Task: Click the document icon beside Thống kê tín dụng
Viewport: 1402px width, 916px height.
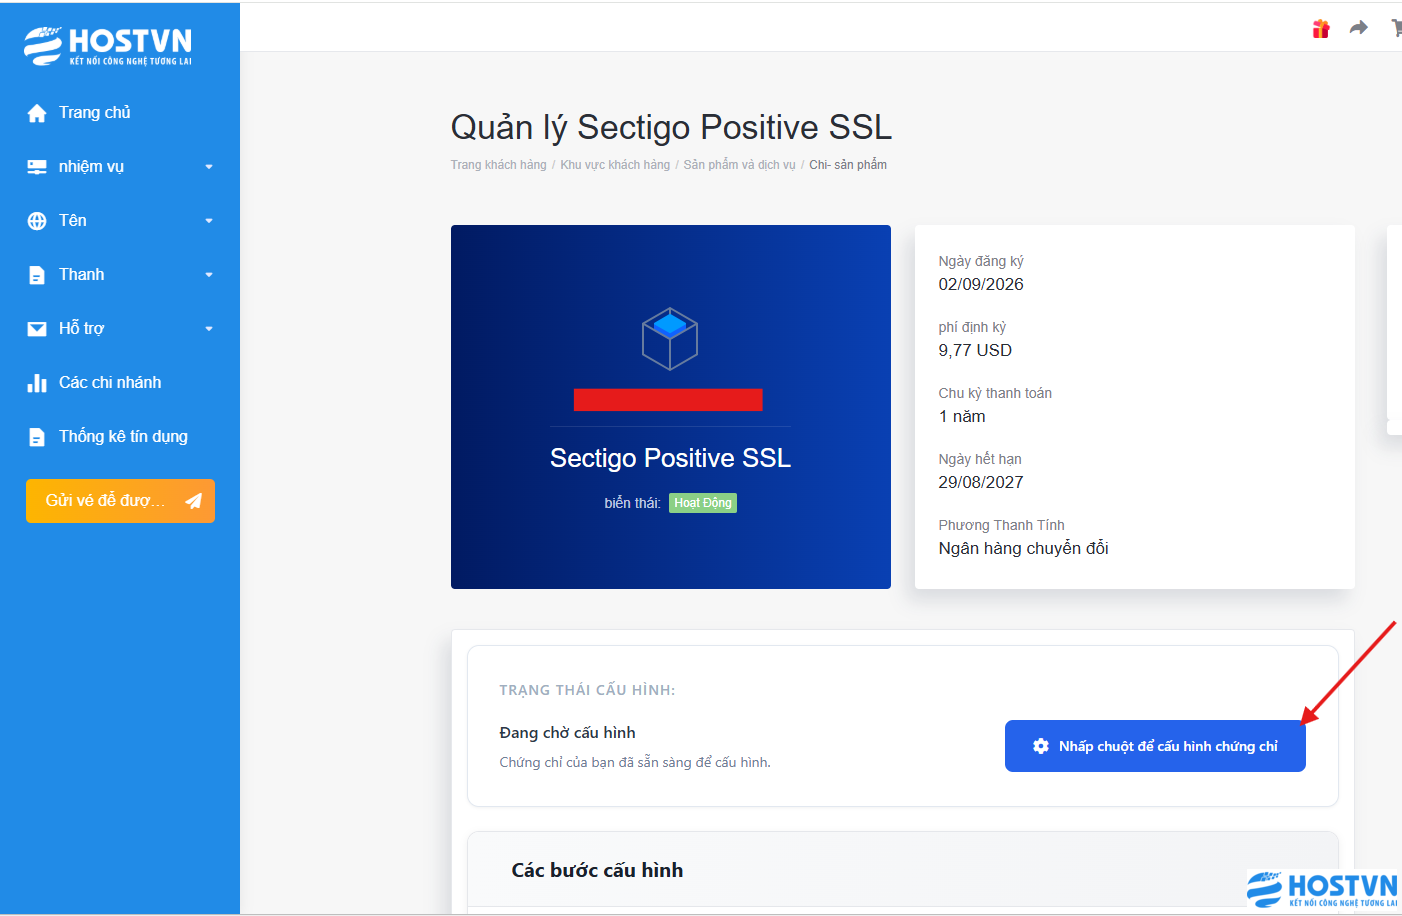Action: (x=37, y=437)
